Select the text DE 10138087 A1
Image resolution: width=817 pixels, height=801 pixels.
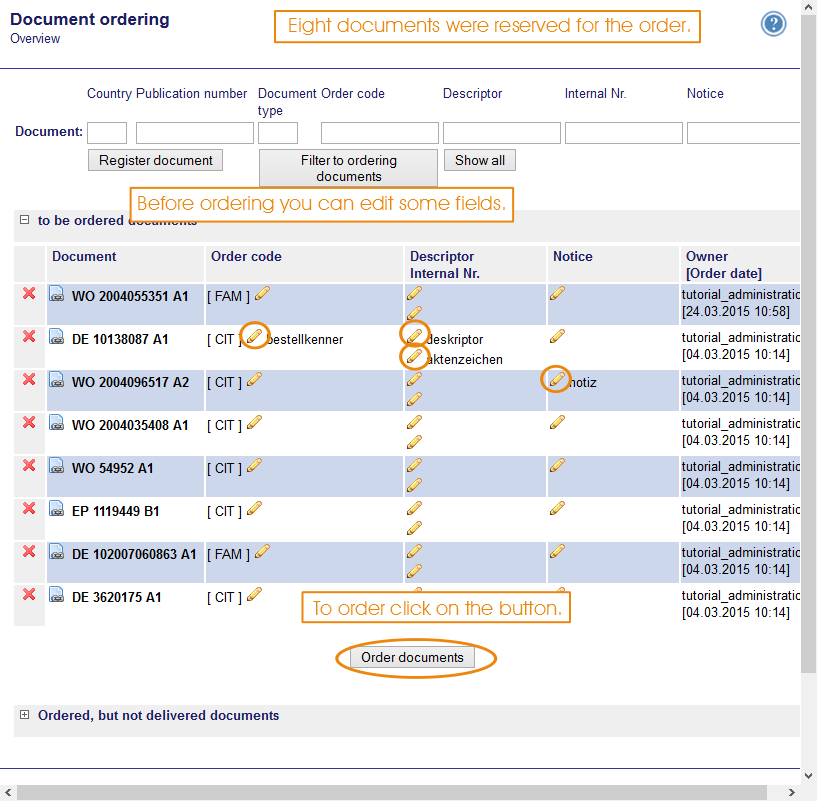(120, 339)
